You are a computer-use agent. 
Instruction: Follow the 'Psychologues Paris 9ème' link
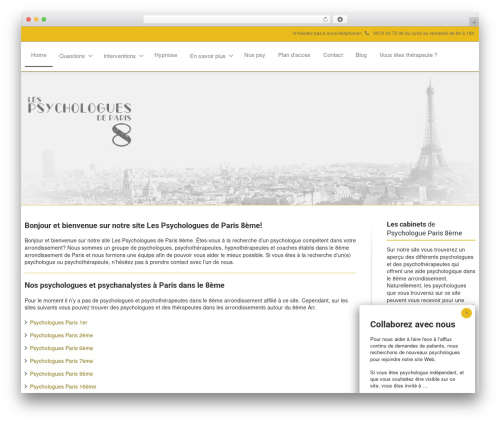pyautogui.click(x=61, y=374)
